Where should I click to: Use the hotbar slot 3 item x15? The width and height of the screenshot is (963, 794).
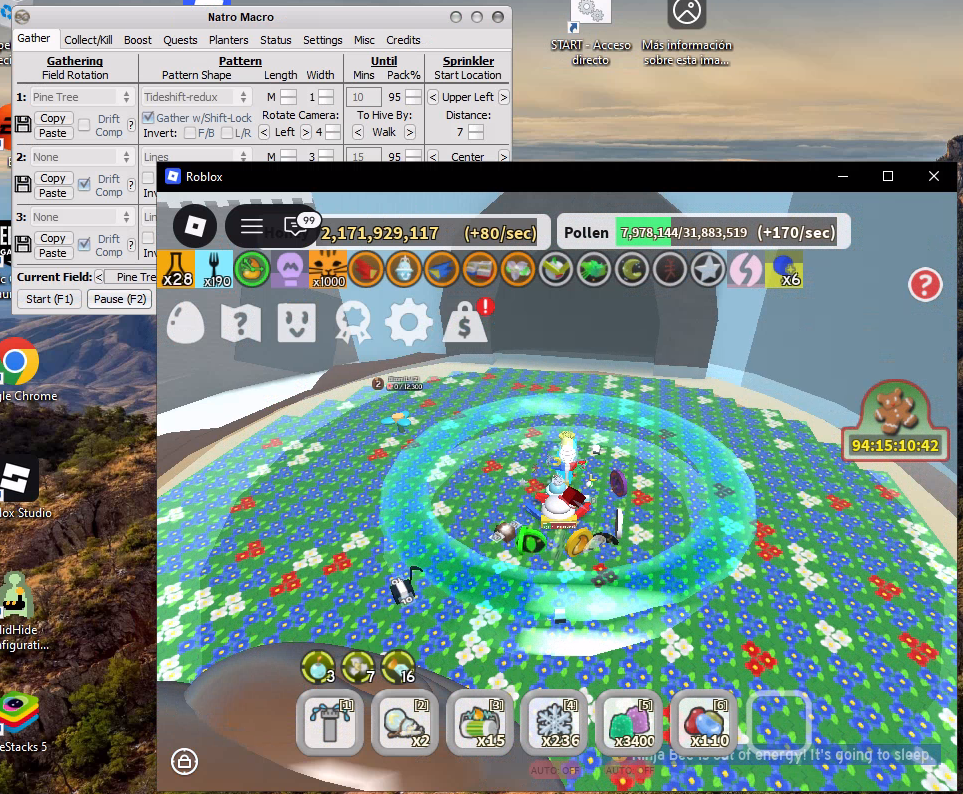[480, 722]
